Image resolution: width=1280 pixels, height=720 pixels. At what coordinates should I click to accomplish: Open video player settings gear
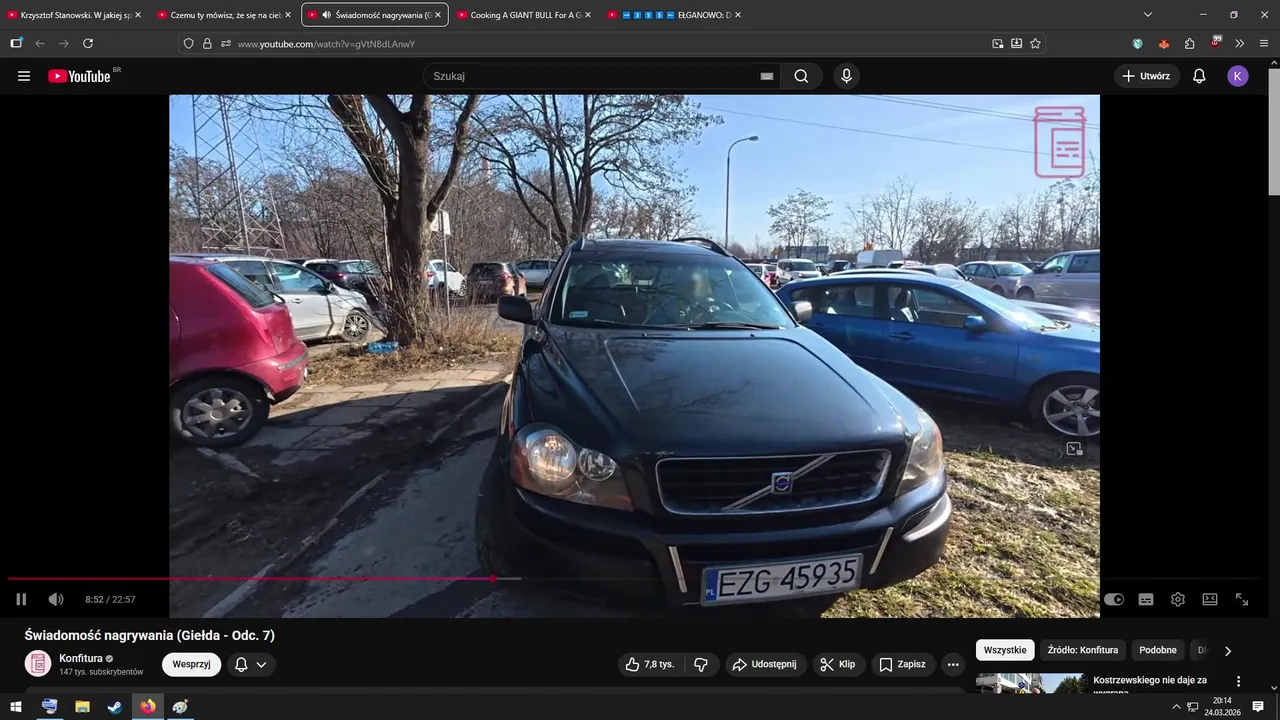[x=1178, y=599]
